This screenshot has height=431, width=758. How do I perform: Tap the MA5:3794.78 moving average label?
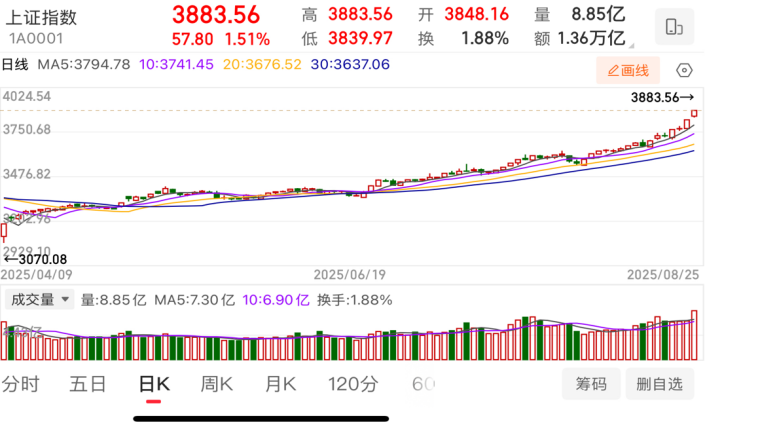tap(84, 64)
